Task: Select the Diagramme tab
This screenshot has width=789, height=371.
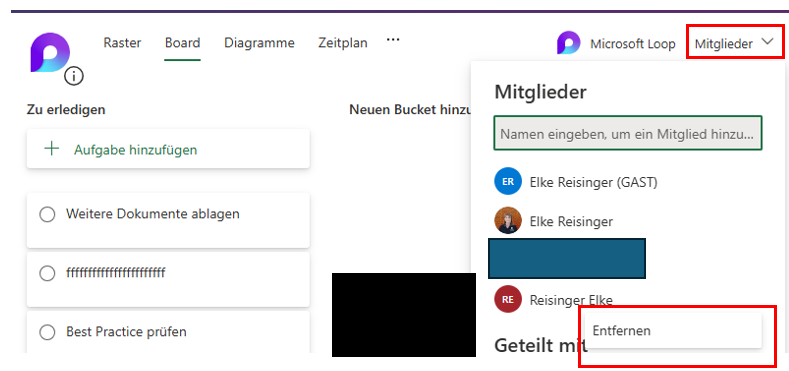Action: click(x=259, y=43)
